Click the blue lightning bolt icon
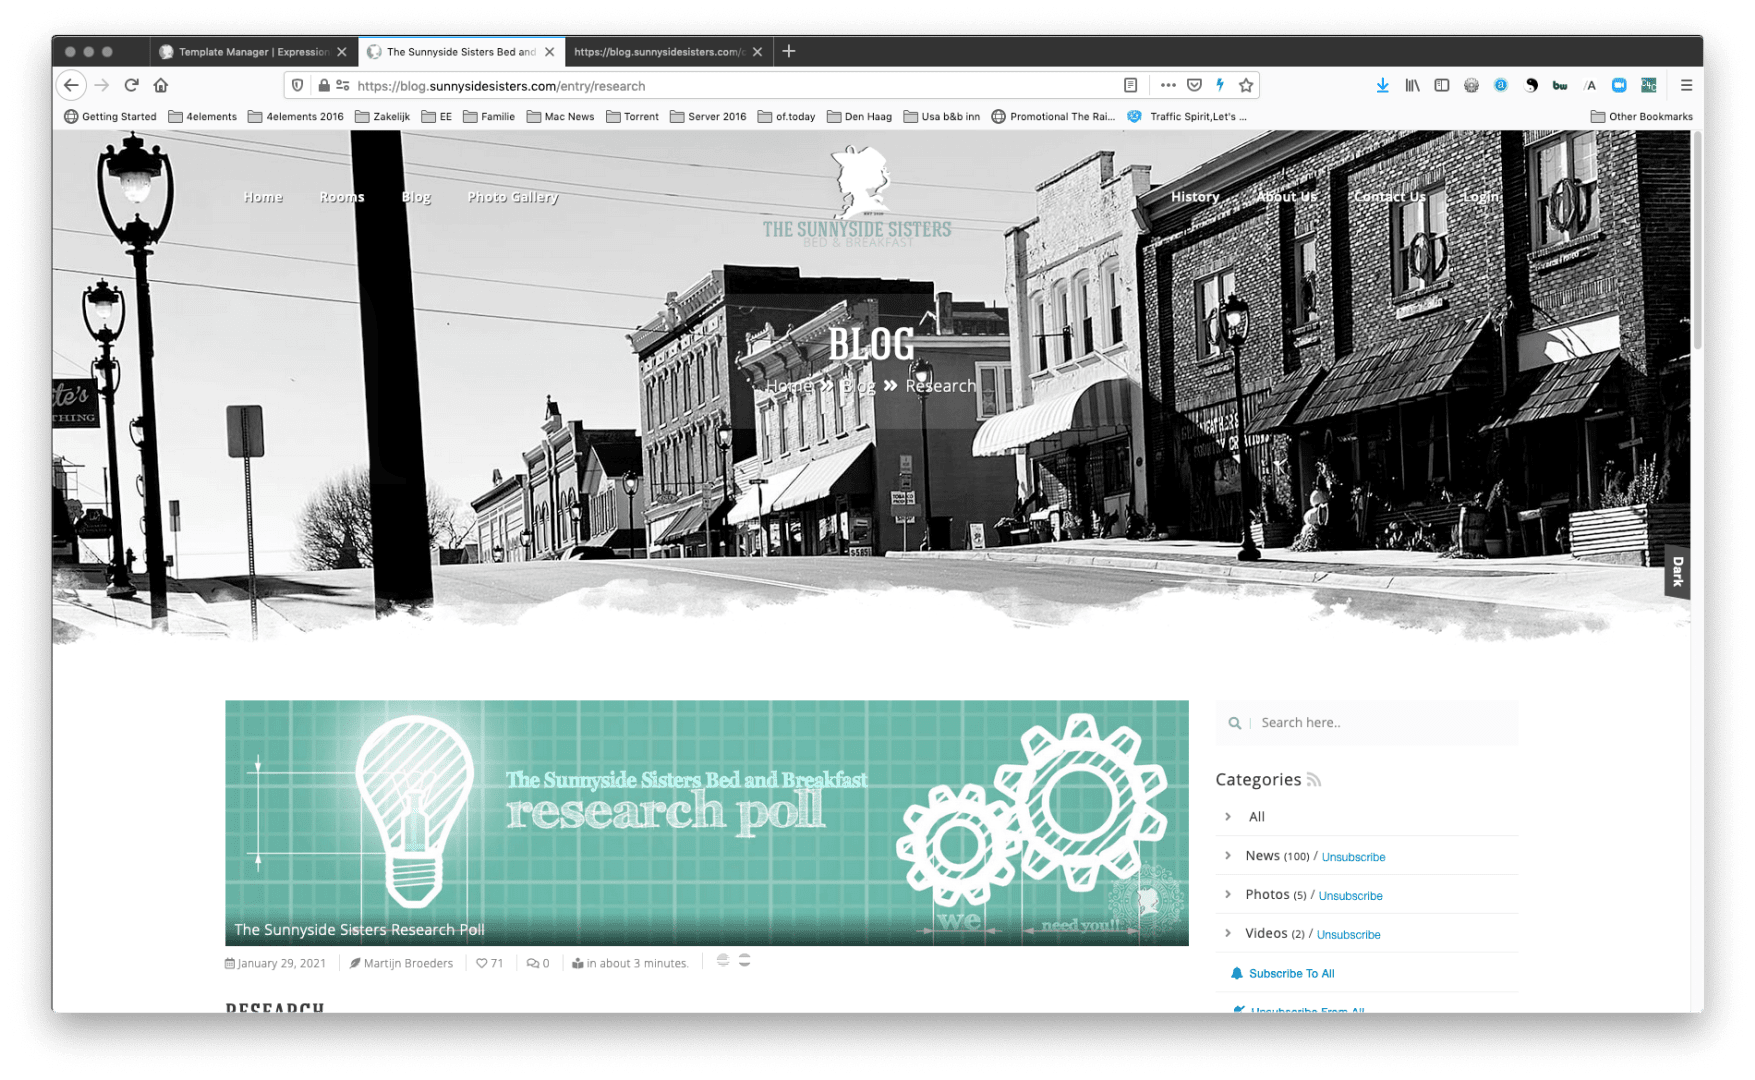 pyautogui.click(x=1220, y=85)
